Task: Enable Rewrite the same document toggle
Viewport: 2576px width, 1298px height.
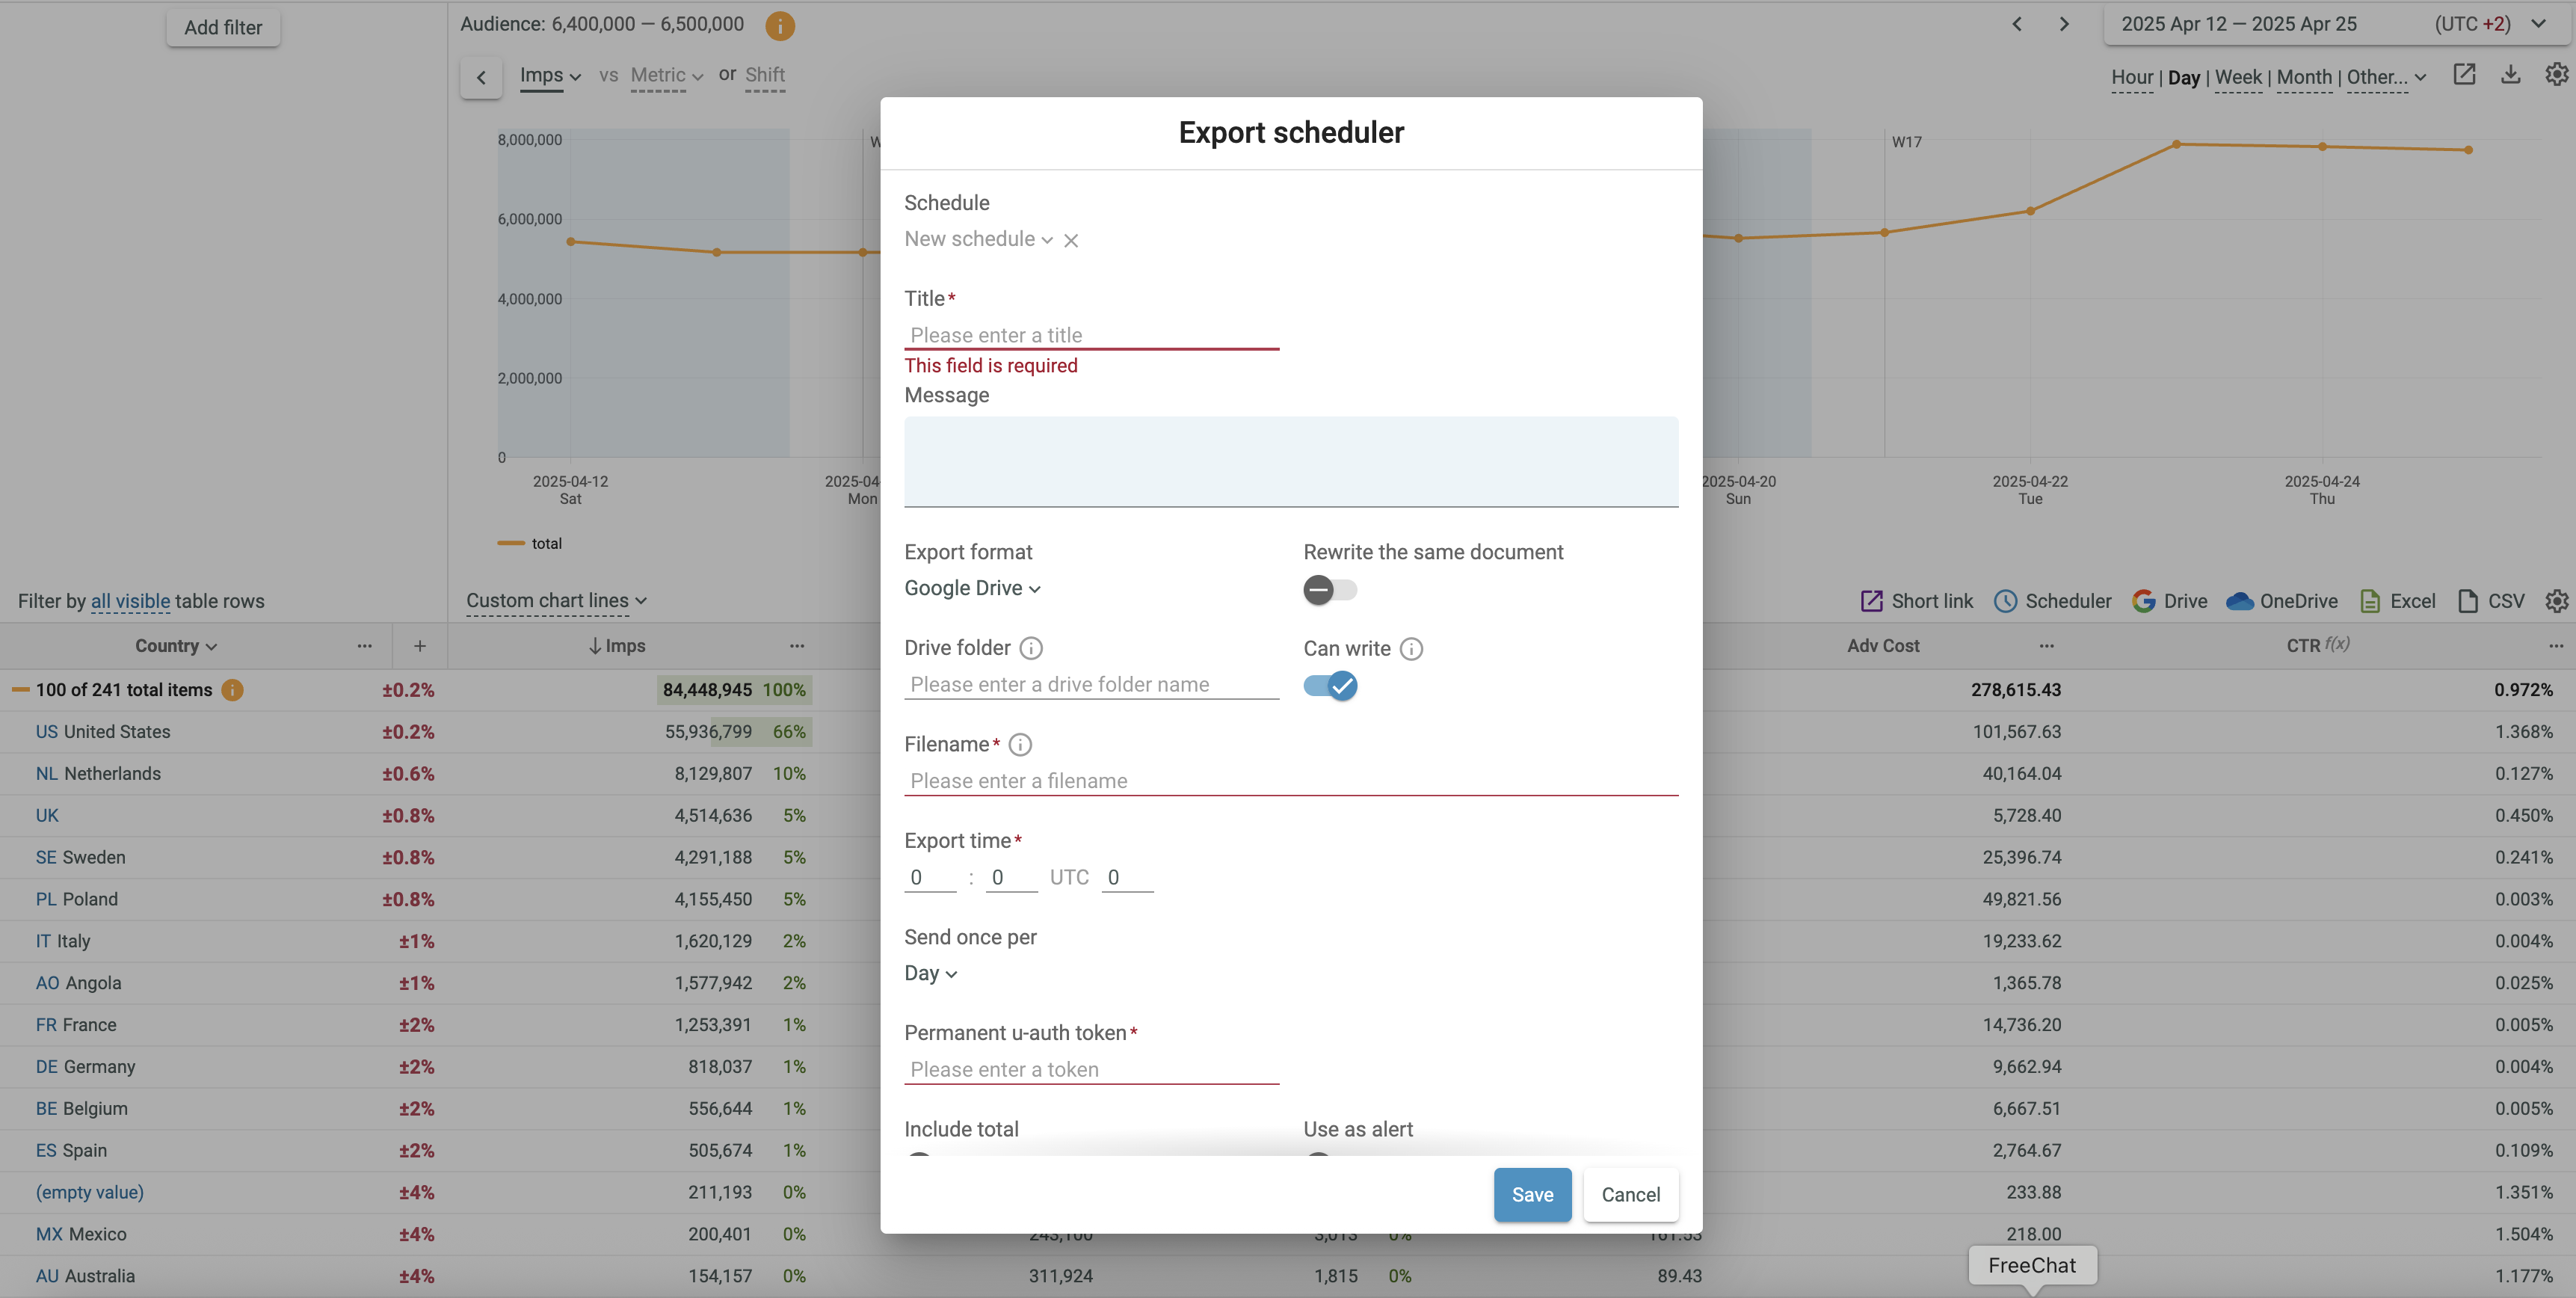Action: 1330,590
